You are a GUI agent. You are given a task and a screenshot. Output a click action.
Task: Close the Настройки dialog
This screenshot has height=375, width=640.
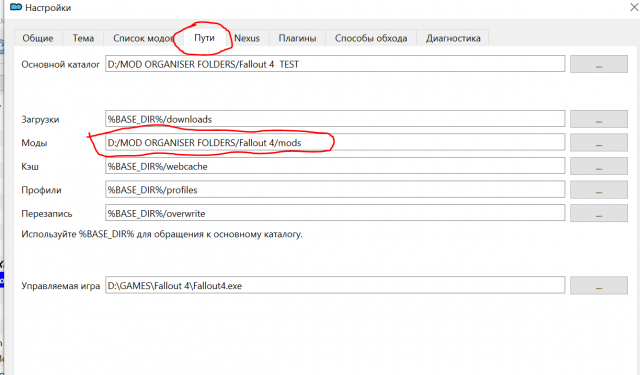(634, 7)
